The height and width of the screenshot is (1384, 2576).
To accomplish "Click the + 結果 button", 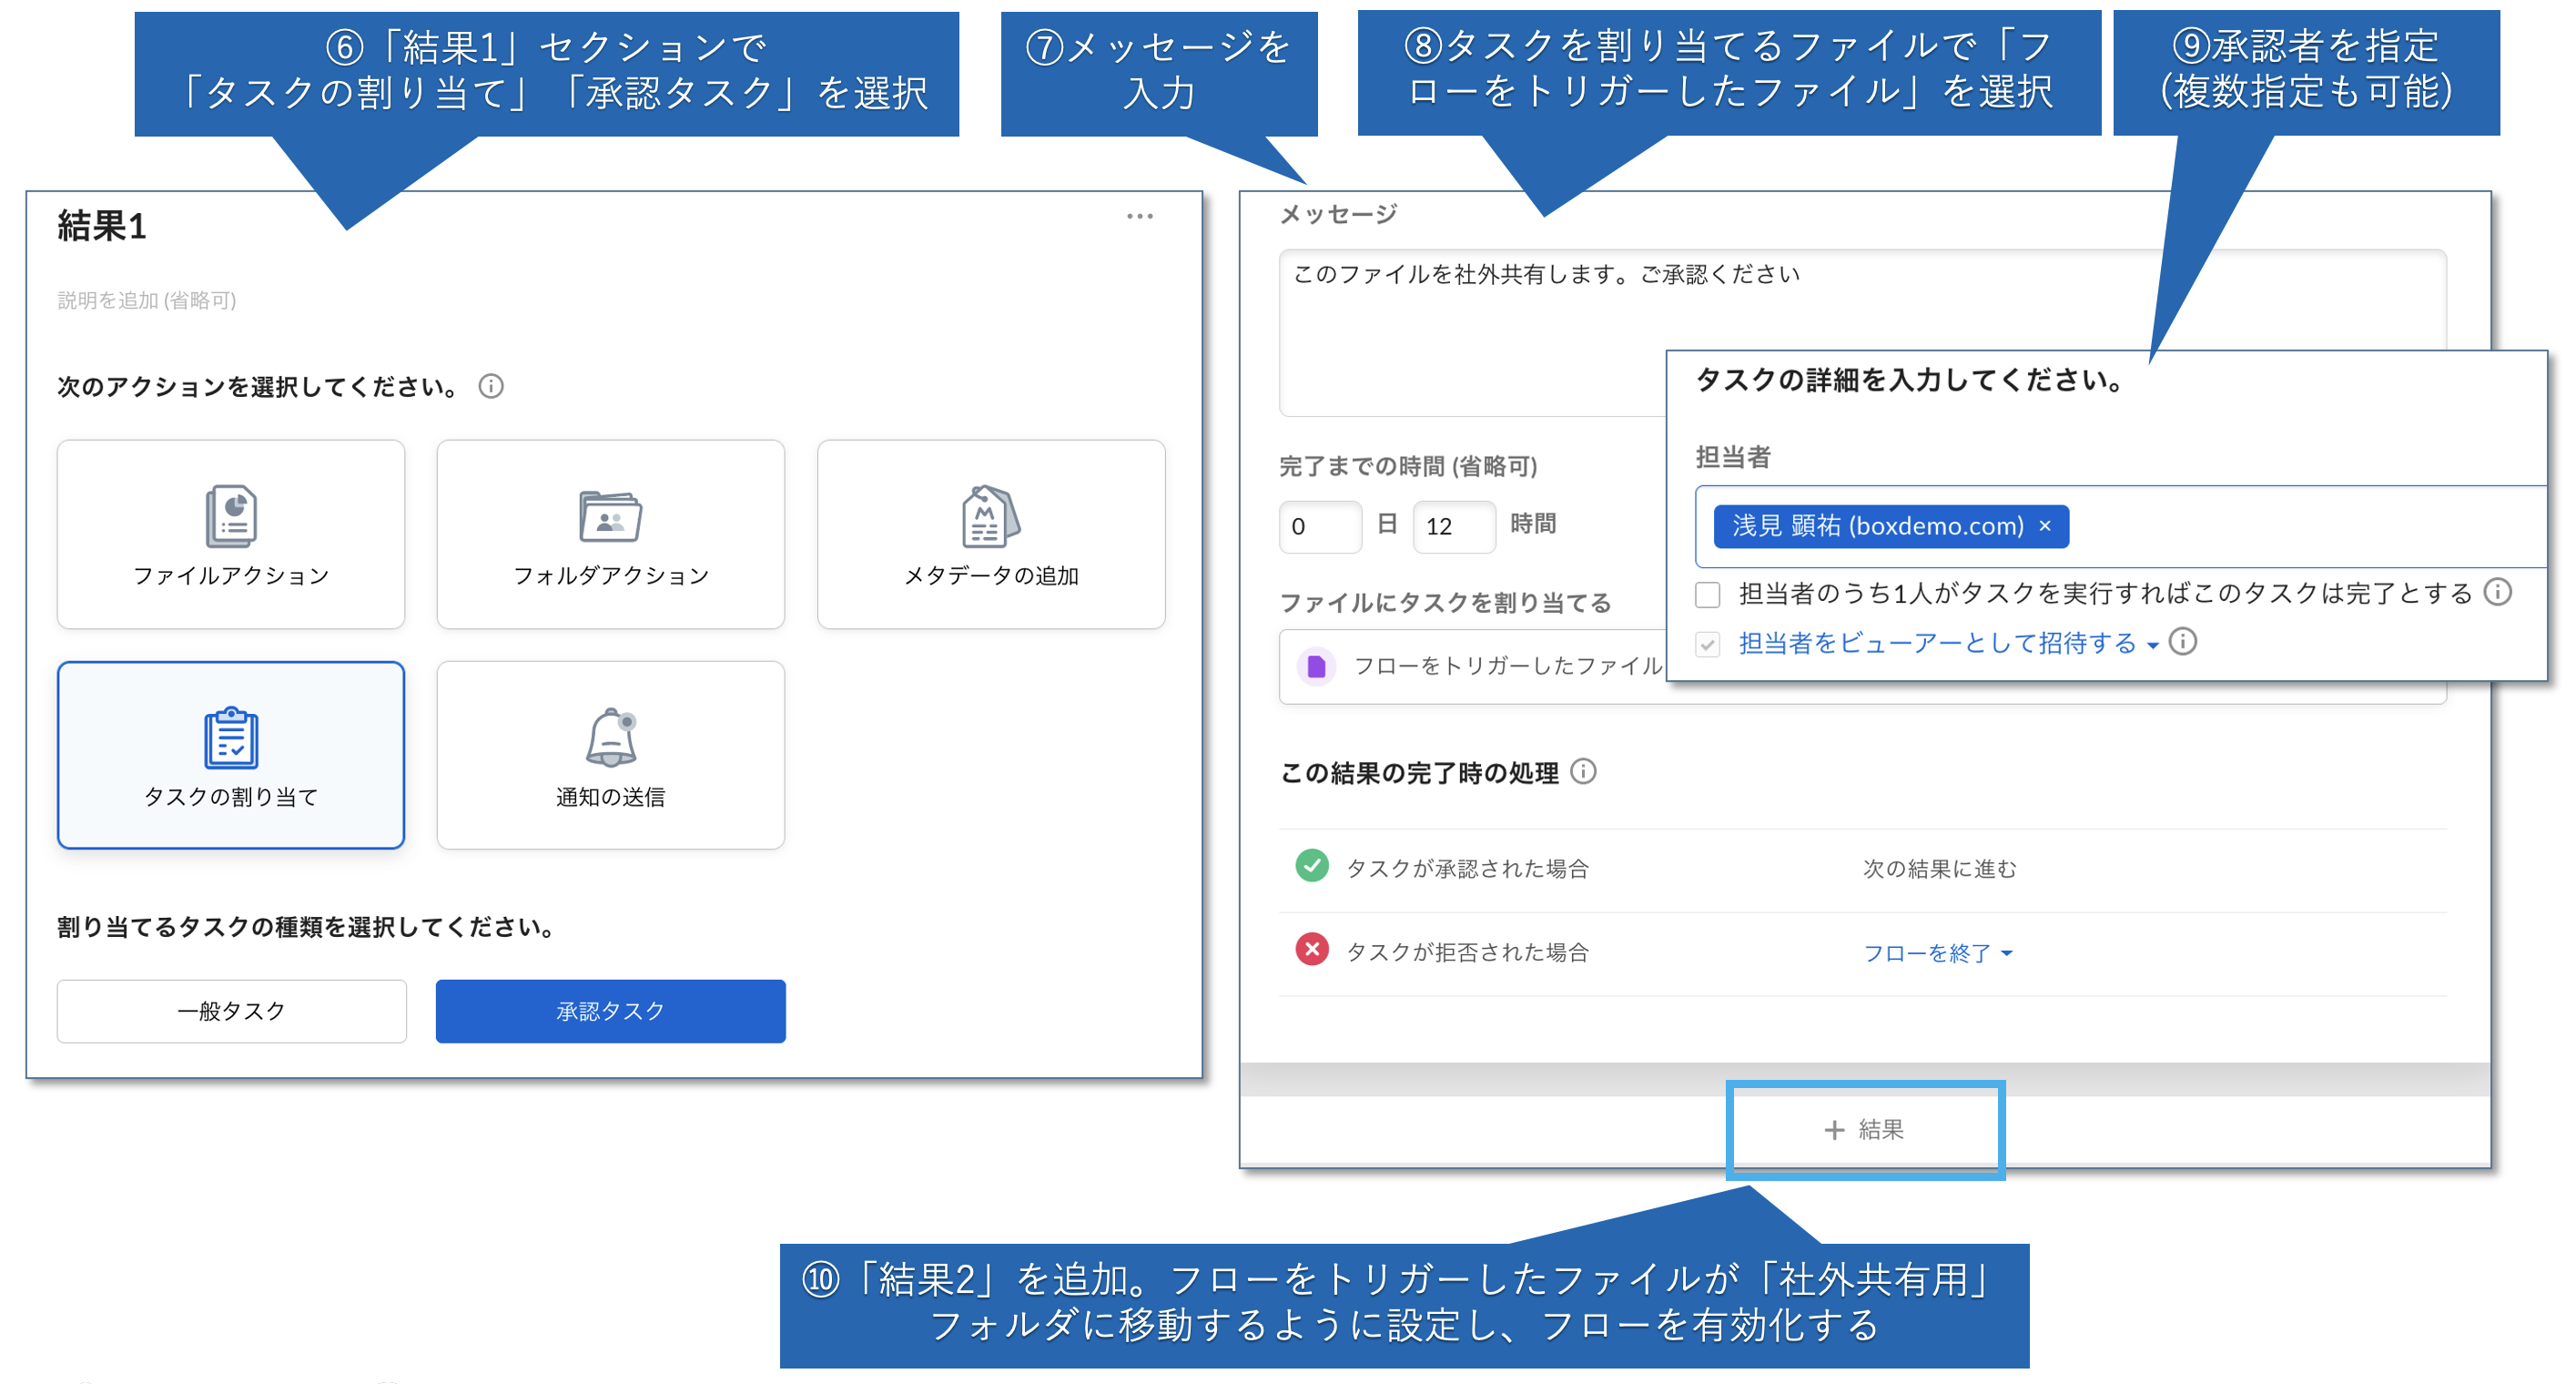I will (x=1865, y=1130).
